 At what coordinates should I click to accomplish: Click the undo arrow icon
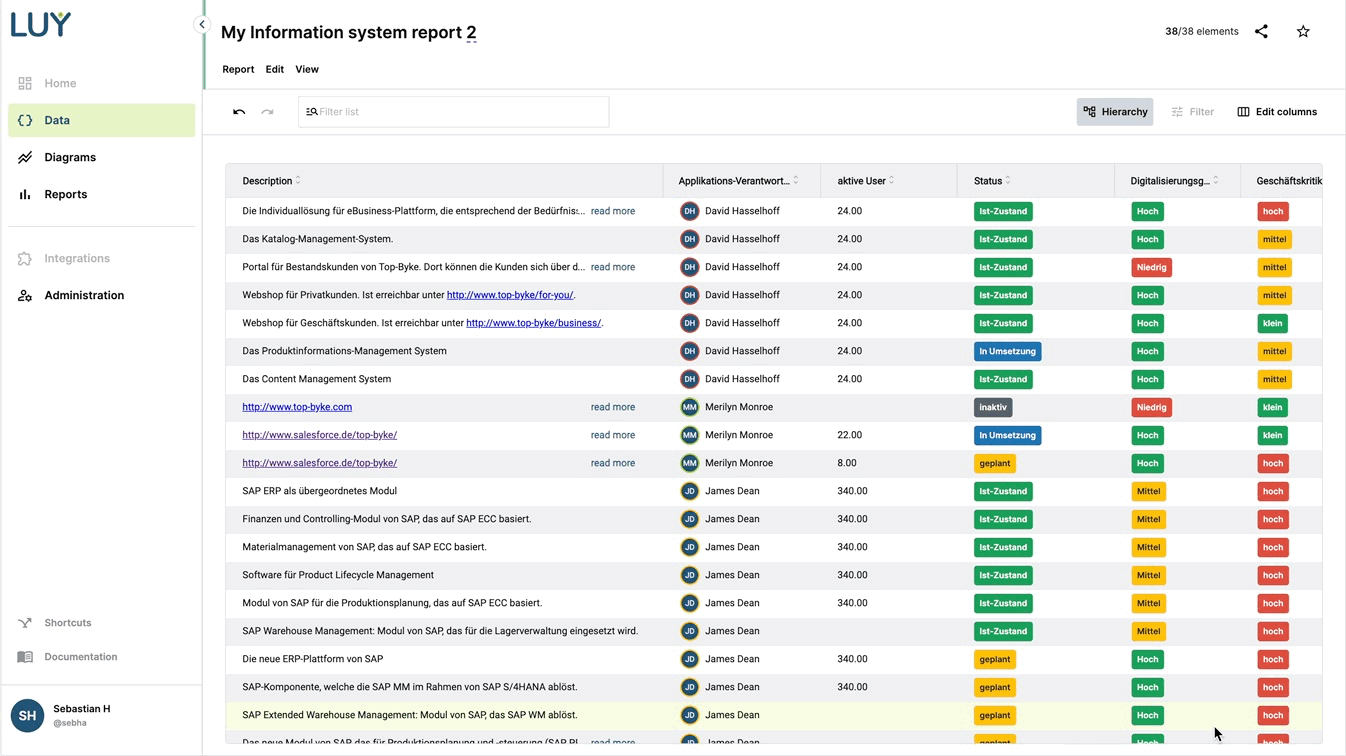click(239, 112)
